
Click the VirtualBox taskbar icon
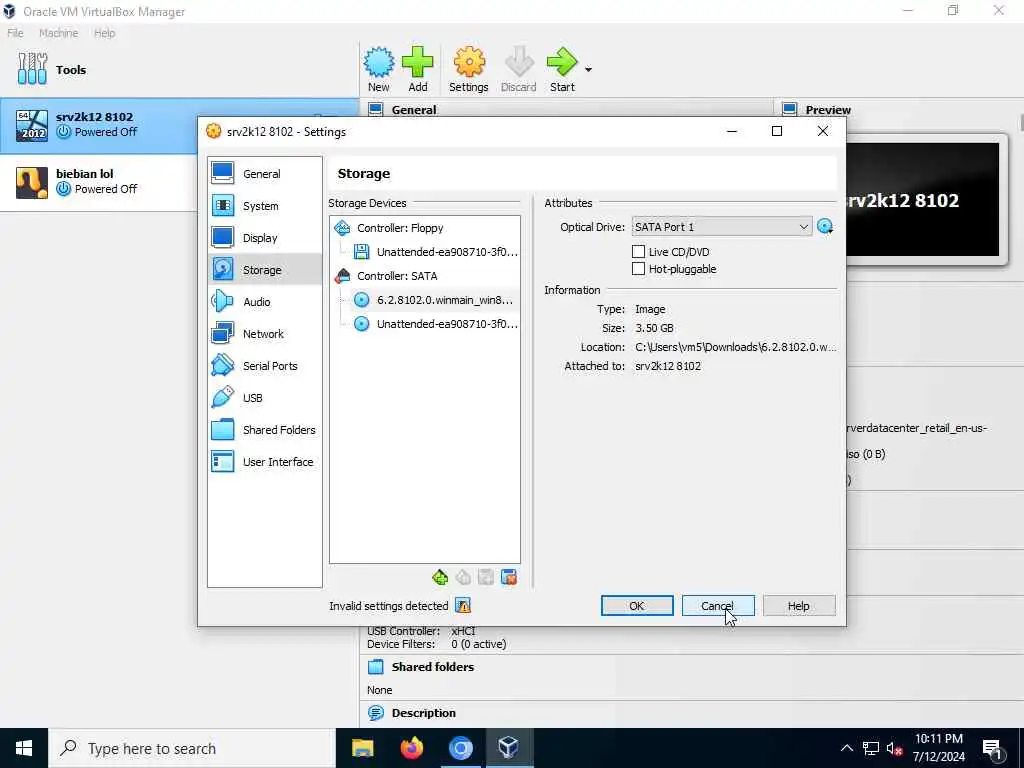(509, 748)
